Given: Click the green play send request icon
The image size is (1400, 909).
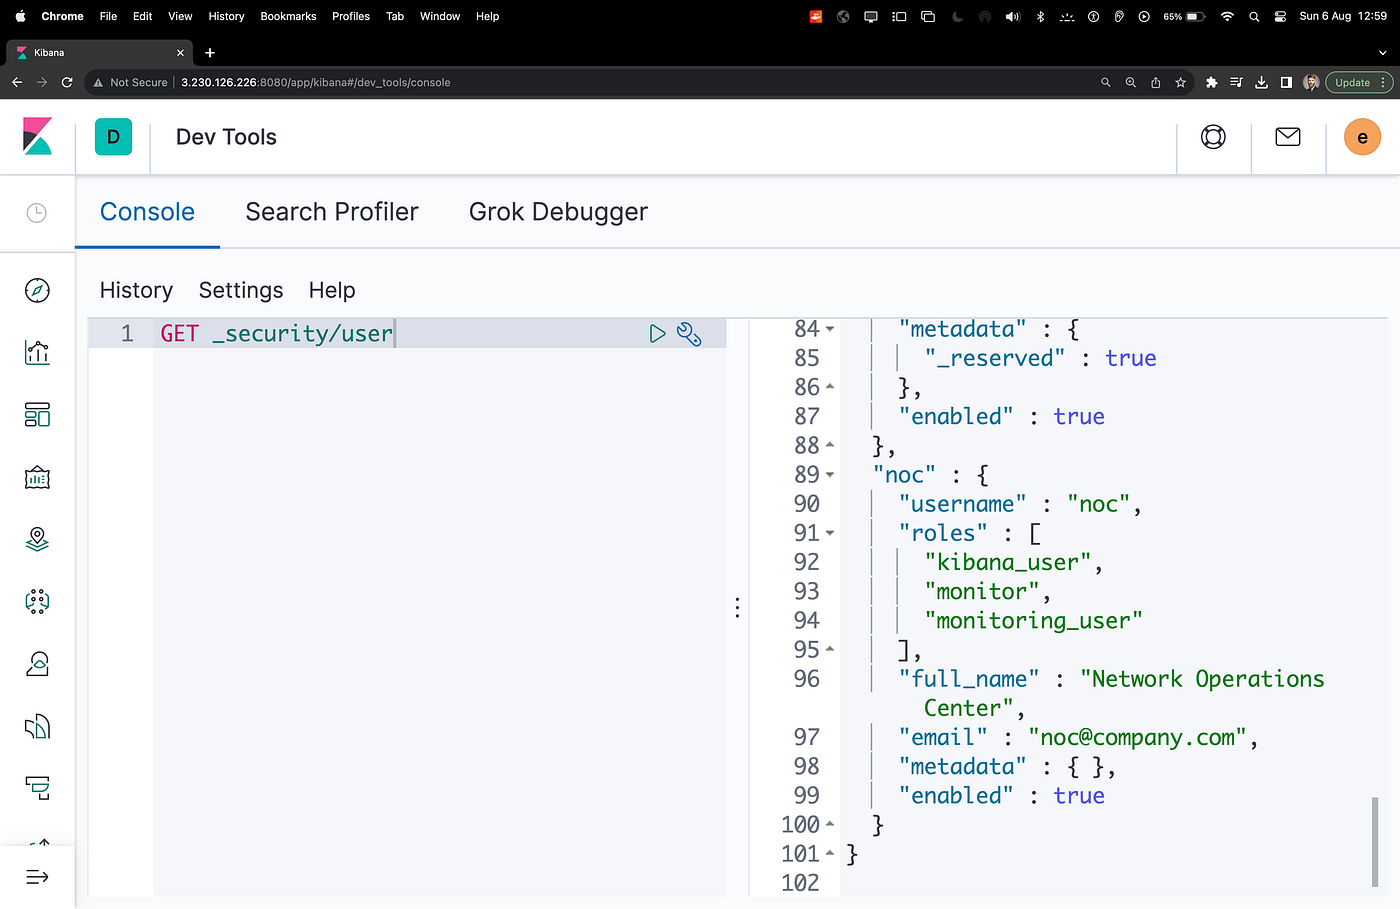Looking at the screenshot, I should pos(657,334).
